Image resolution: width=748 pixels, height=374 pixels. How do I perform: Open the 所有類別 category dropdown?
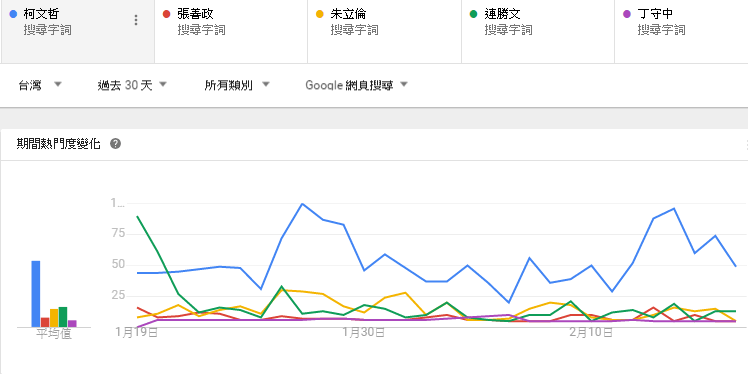pyautogui.click(x=237, y=85)
